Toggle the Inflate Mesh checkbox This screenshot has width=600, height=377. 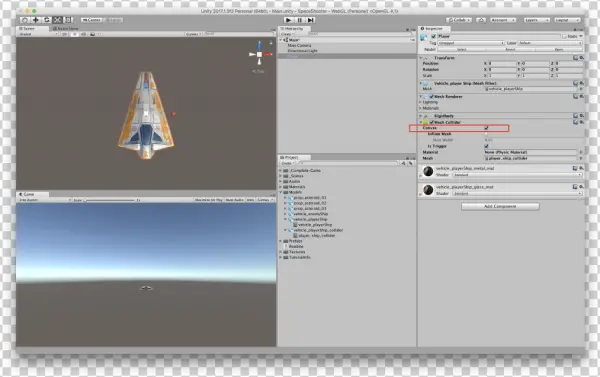tap(486, 134)
